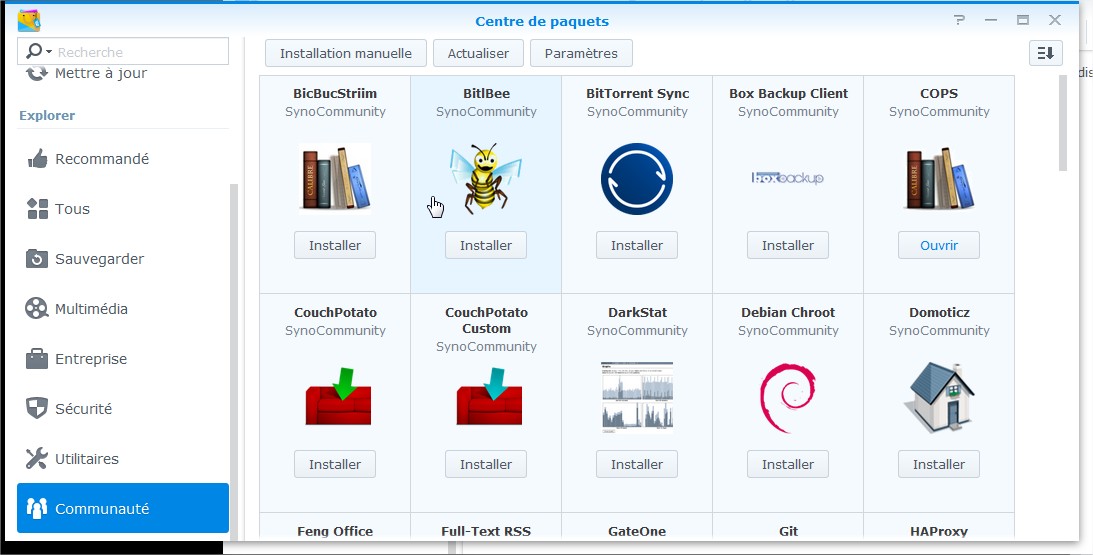Click the BitTorrent Sync logo icon
Viewport: 1093px width, 555px height.
click(636, 178)
